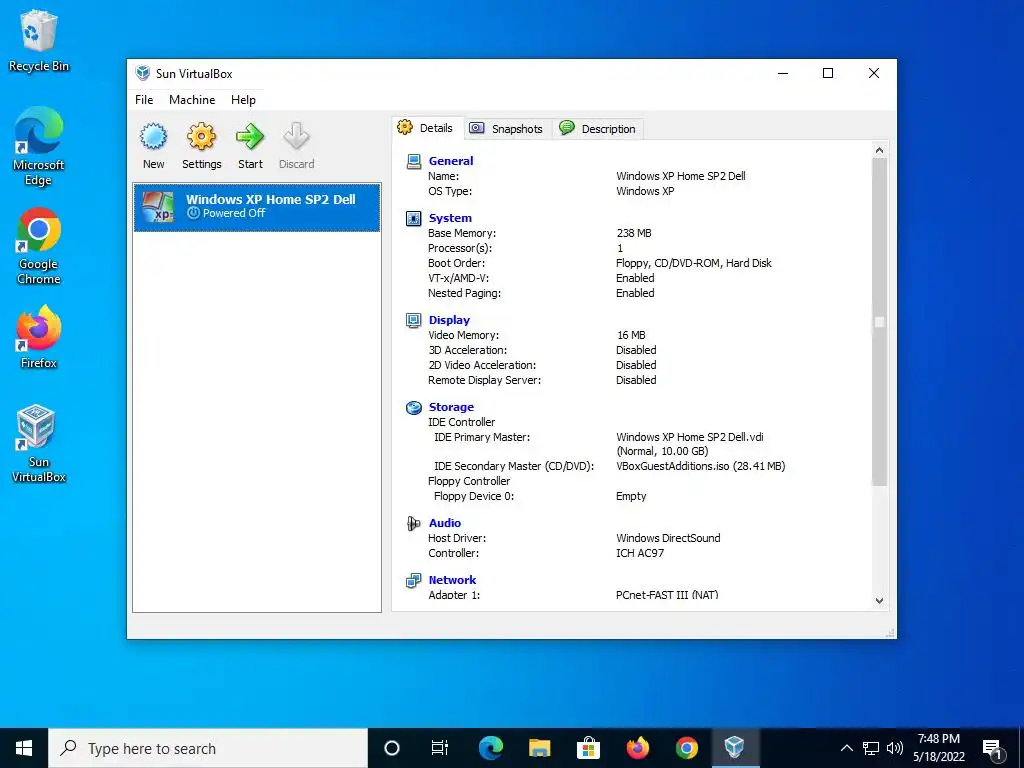Click the Type here to search box
The height and width of the screenshot is (768, 1024).
[x=208, y=748]
